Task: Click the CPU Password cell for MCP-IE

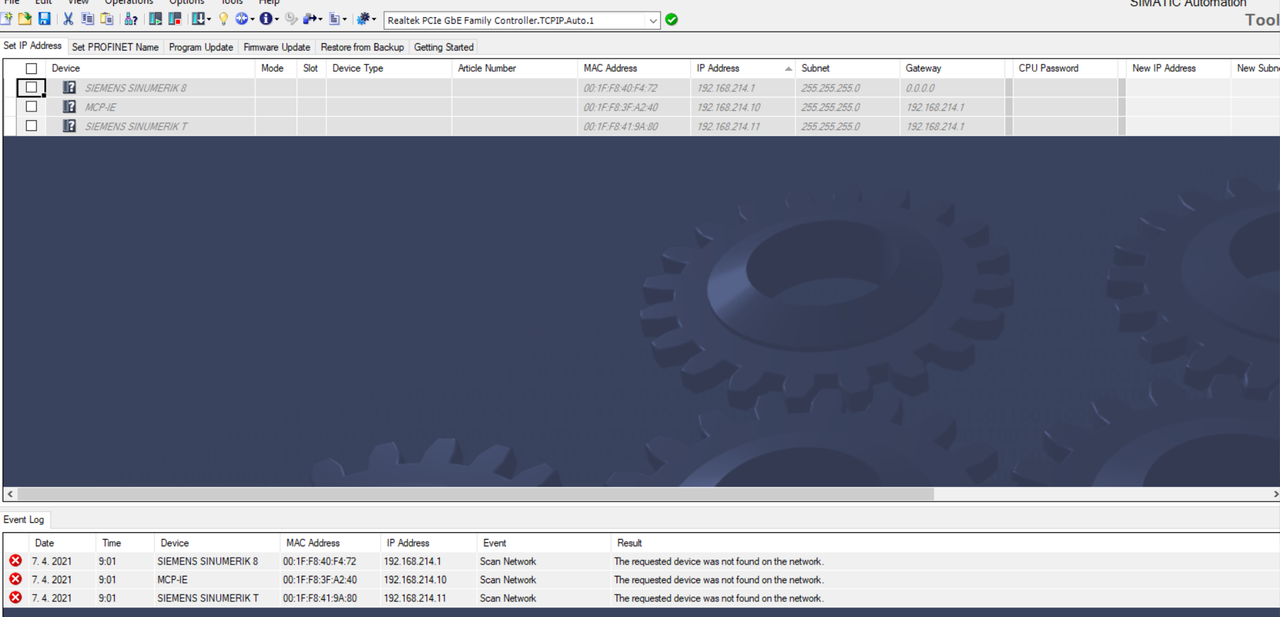Action: 1066,107
